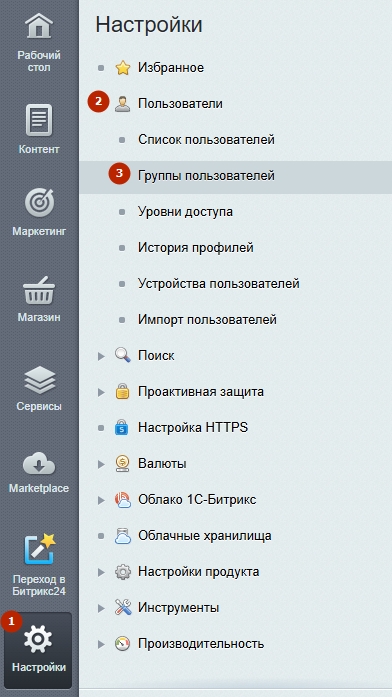The height and width of the screenshot is (697, 392).
Task: Select Группы пользователей item
Action: pyautogui.click(x=236, y=176)
